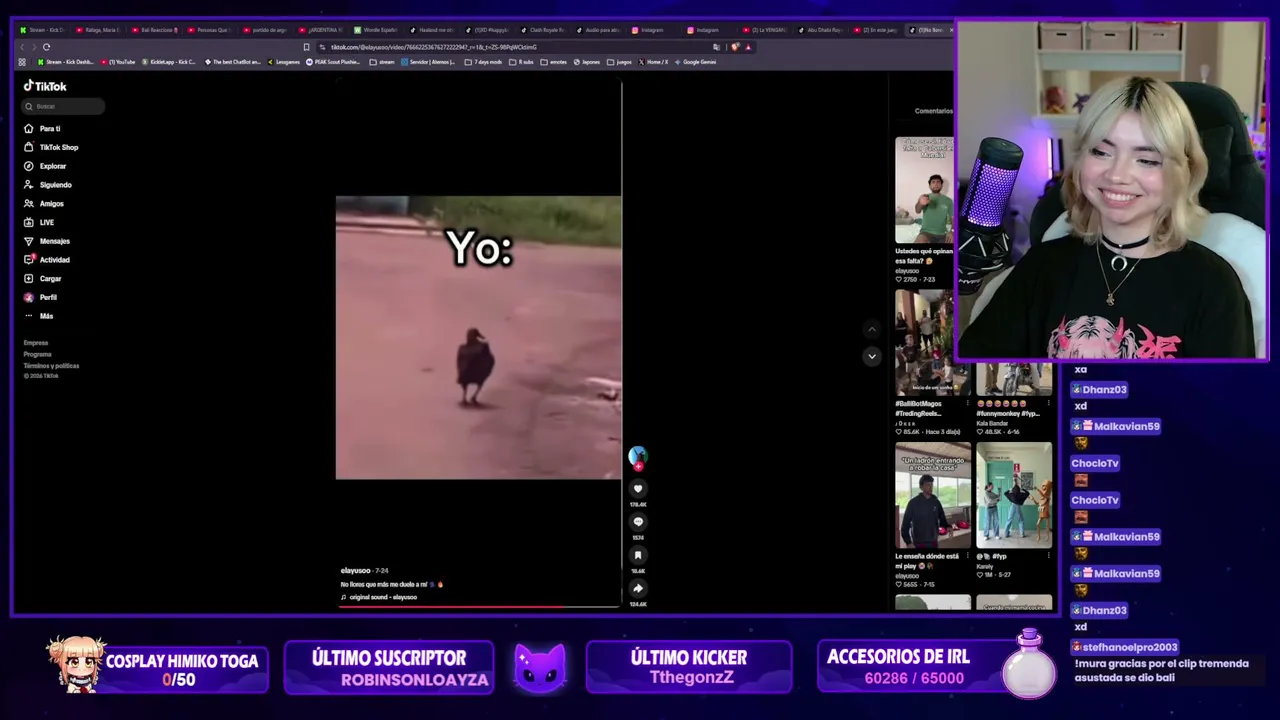Viewport: 1280px width, 720px height.
Task: Open Términos y políticas footer link
Action: point(51,366)
